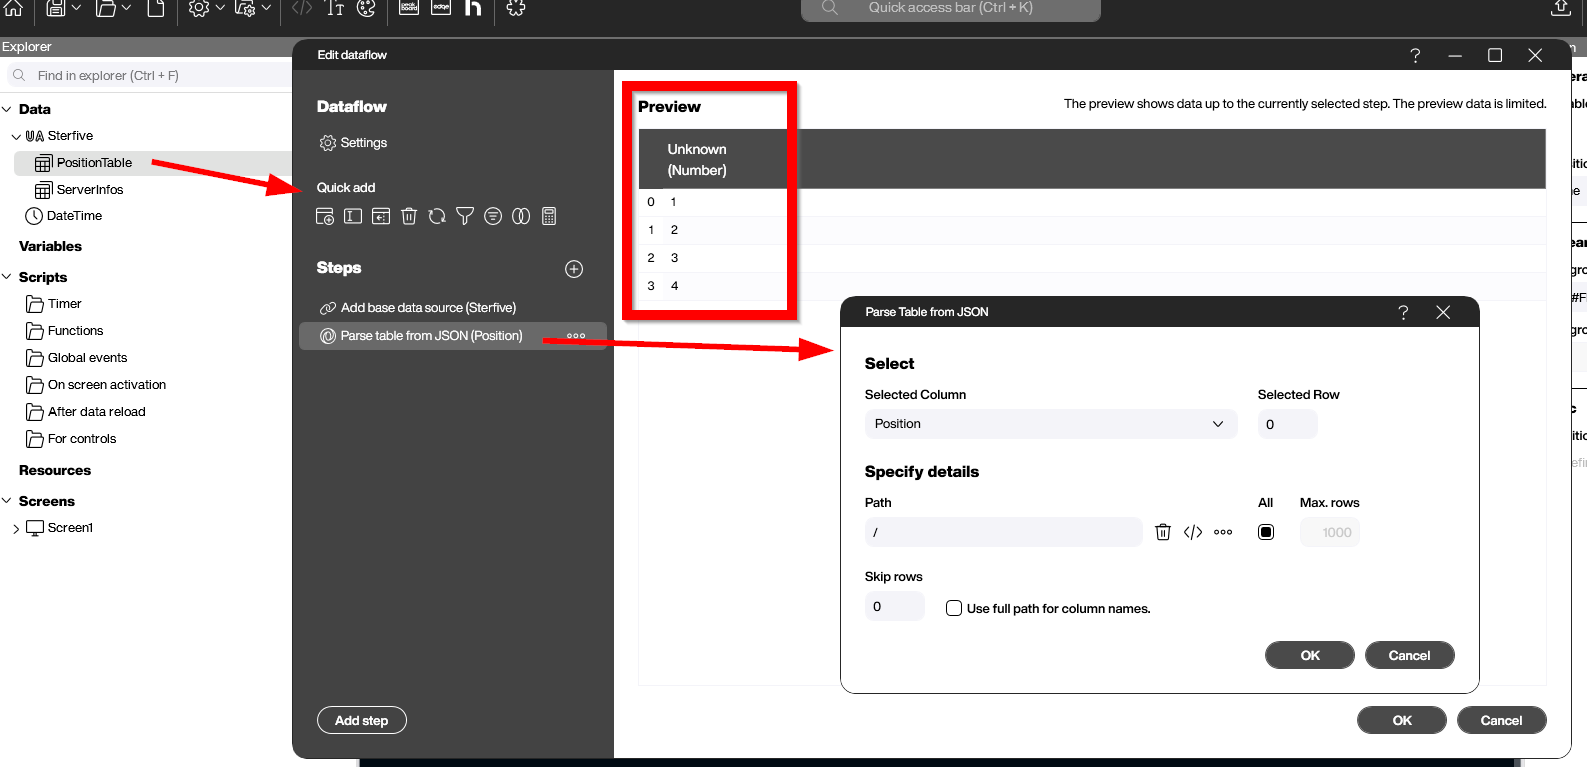Open the Timer scripts folder

pyautogui.click(x=64, y=304)
